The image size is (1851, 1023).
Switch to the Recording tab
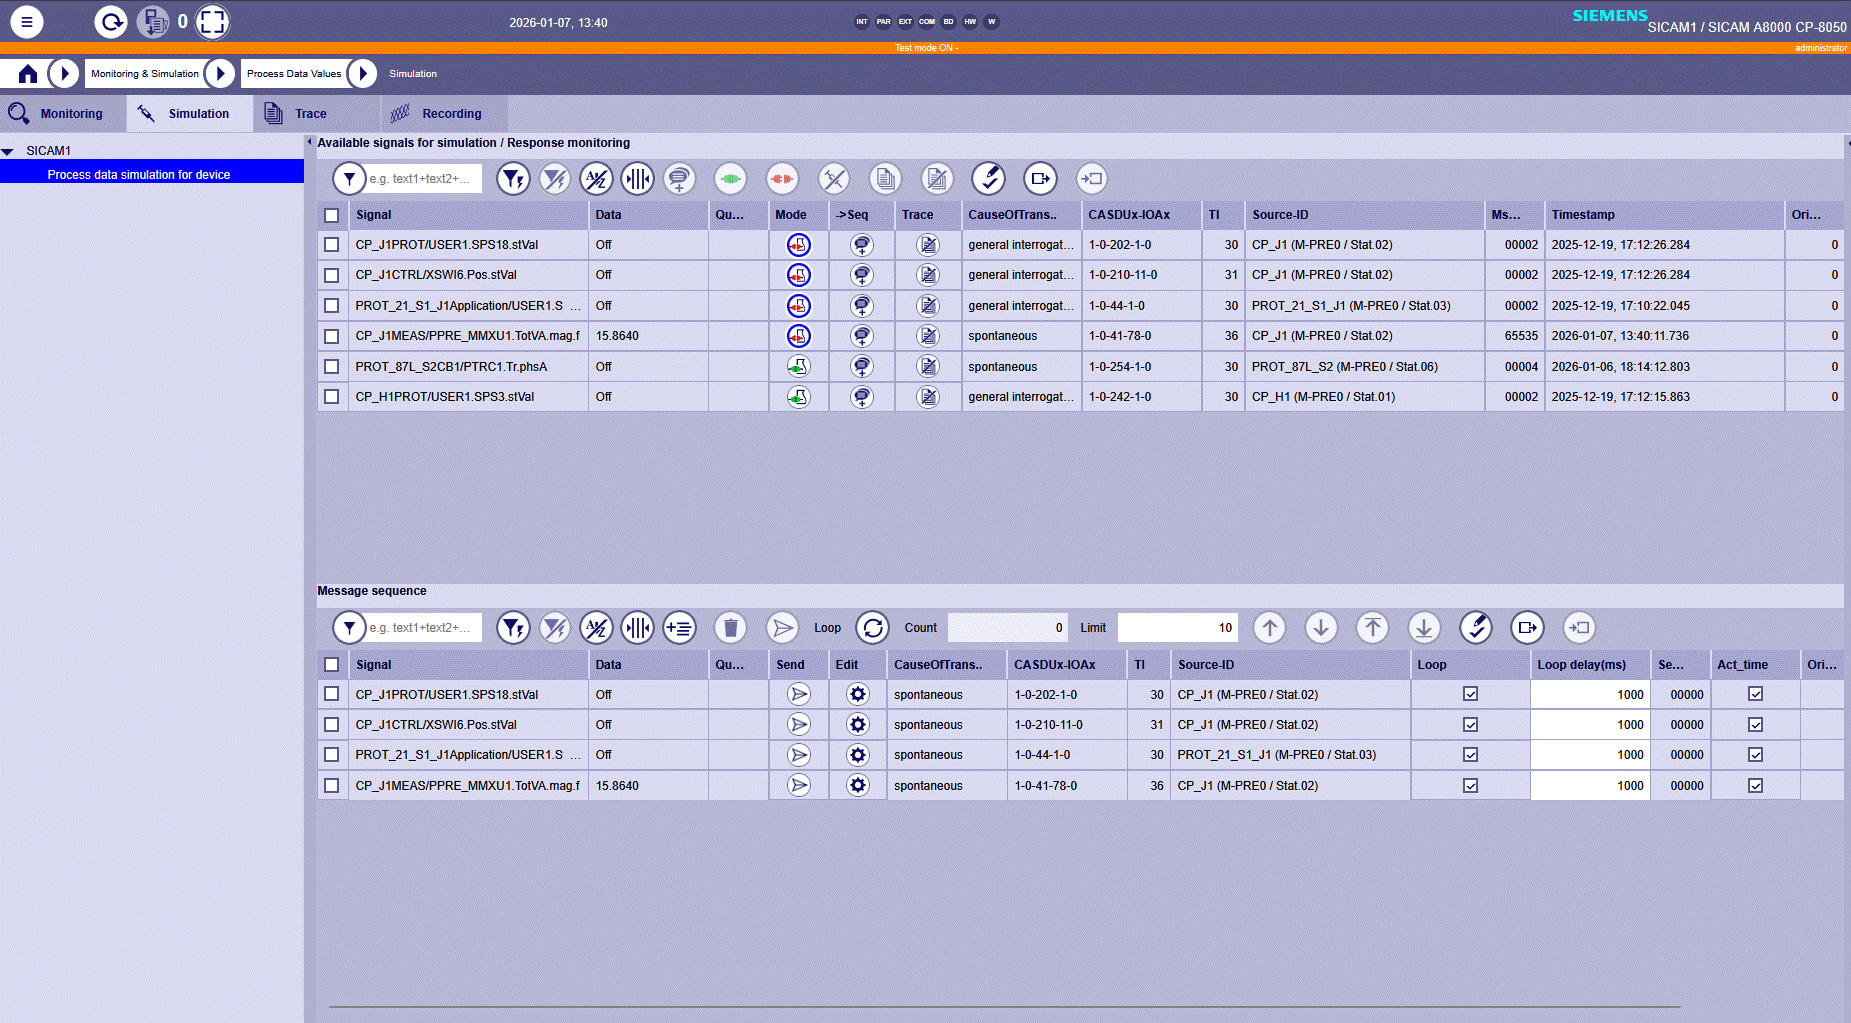click(451, 114)
